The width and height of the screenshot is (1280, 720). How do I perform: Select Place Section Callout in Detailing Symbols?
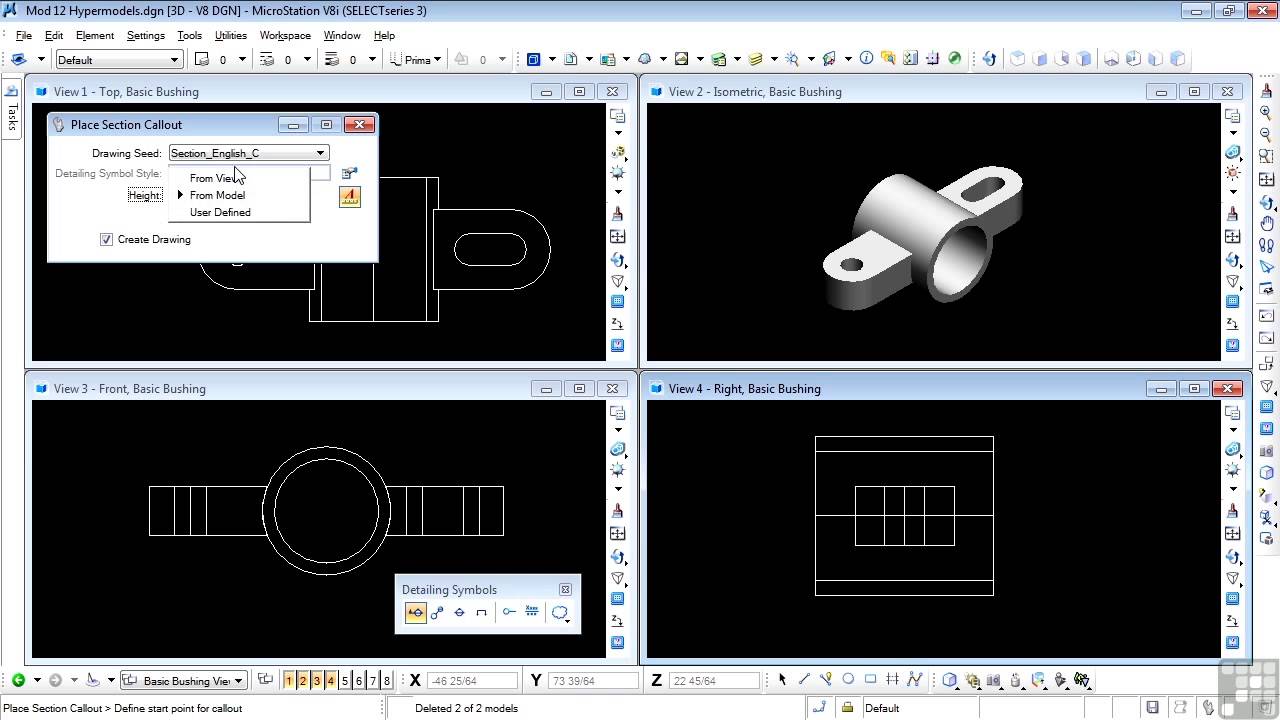point(415,612)
